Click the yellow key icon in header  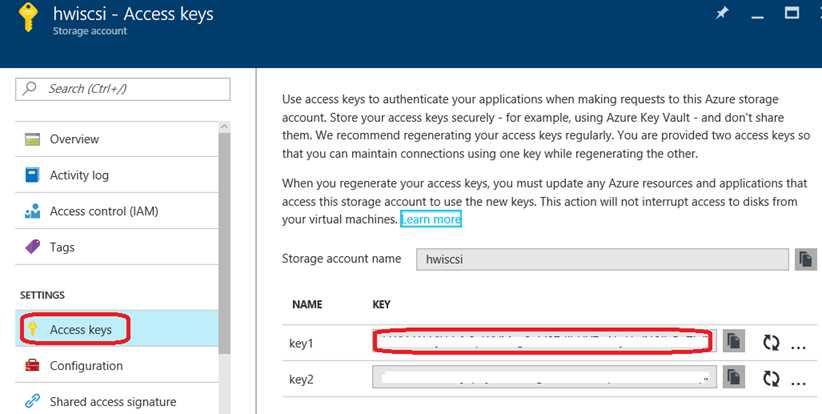[27, 17]
